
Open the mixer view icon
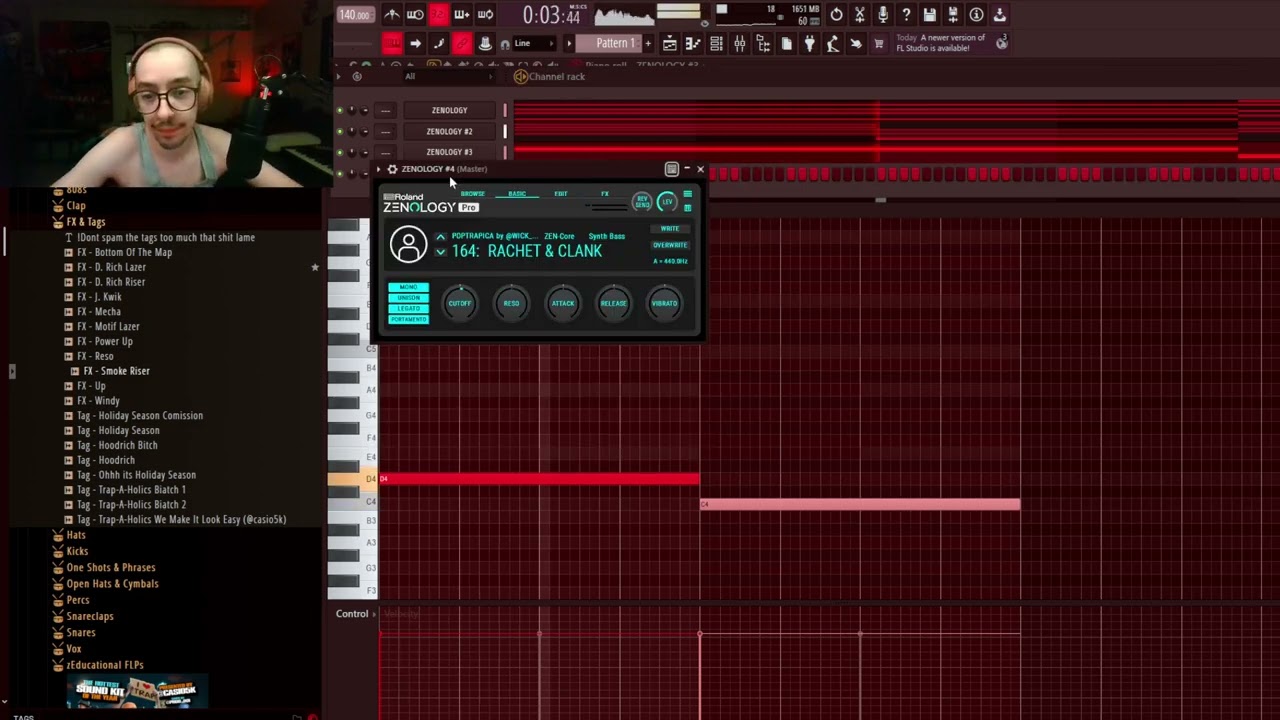pos(739,43)
